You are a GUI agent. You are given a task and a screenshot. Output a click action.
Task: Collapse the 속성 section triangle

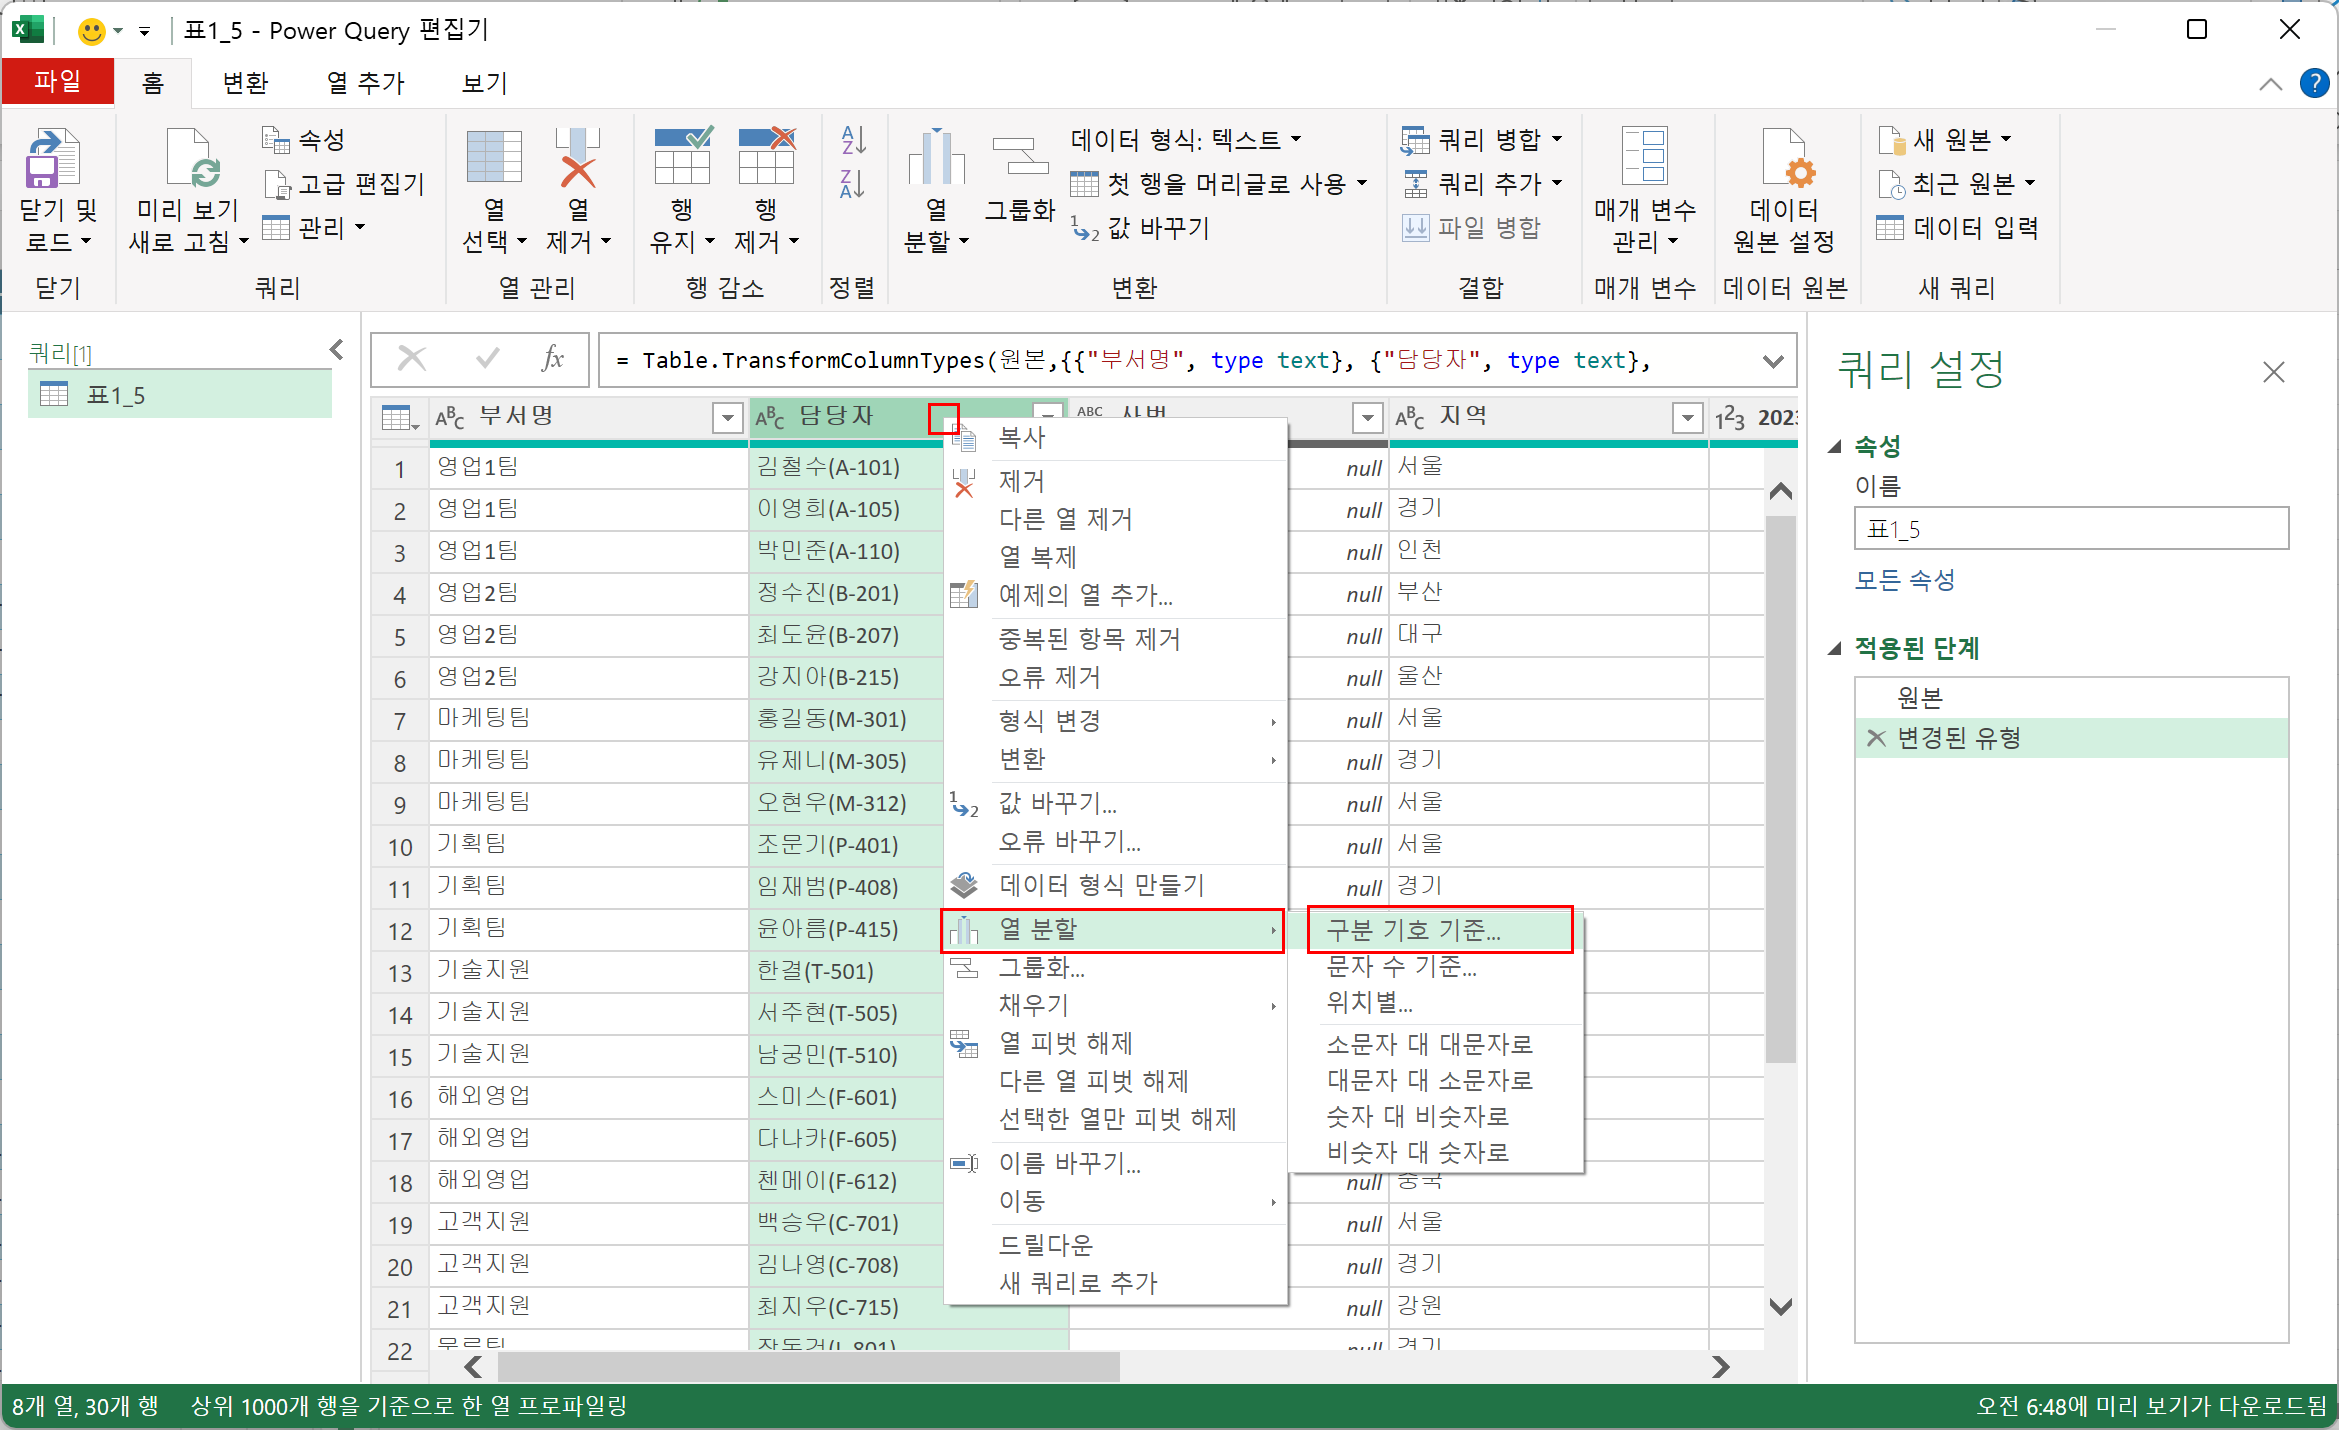(x=1835, y=447)
